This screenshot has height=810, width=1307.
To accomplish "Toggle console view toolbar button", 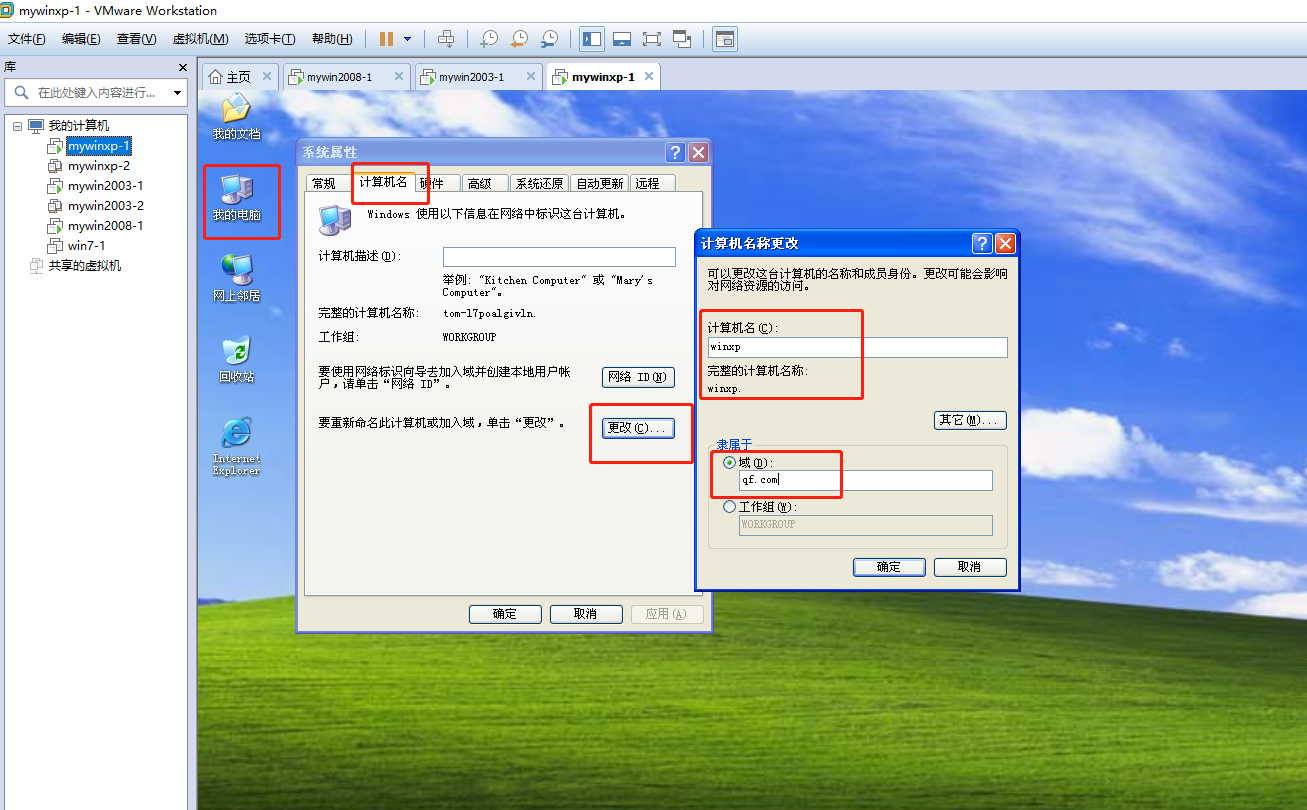I will tap(724, 39).
